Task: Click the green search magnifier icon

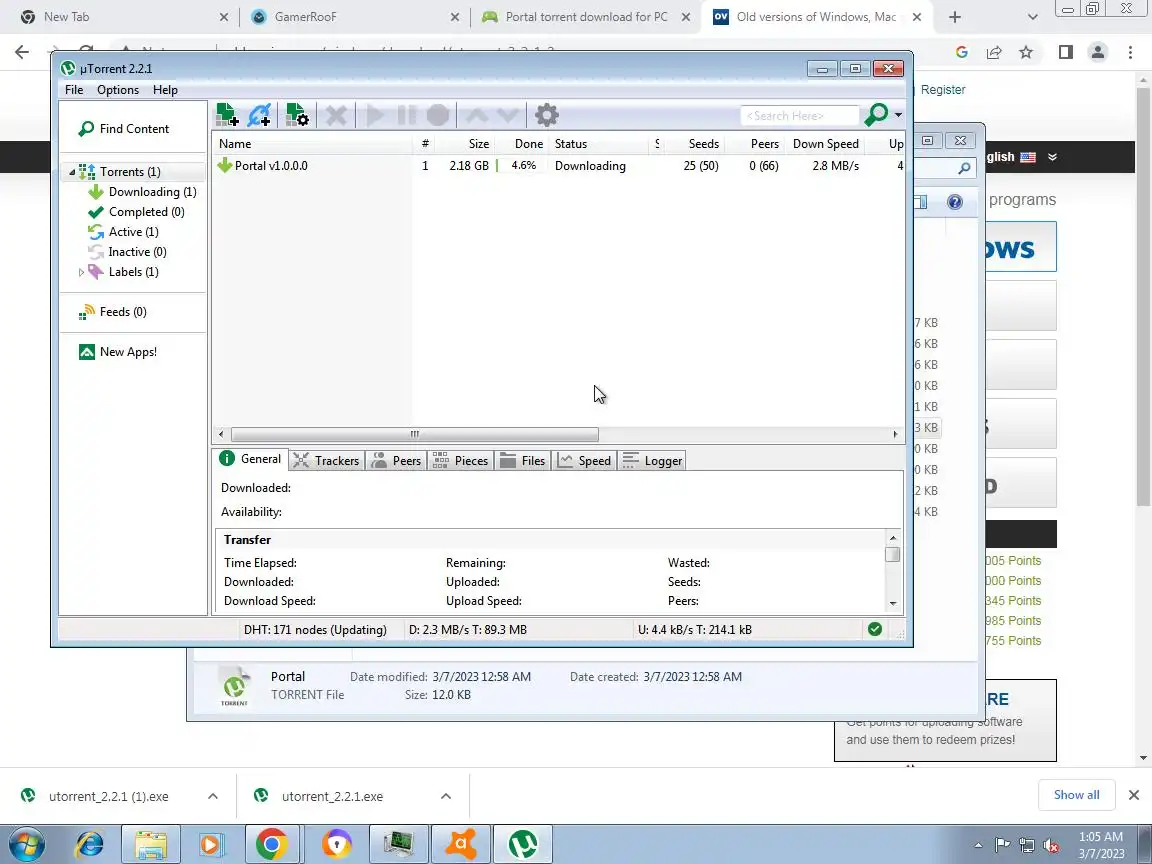Action: [x=876, y=115]
